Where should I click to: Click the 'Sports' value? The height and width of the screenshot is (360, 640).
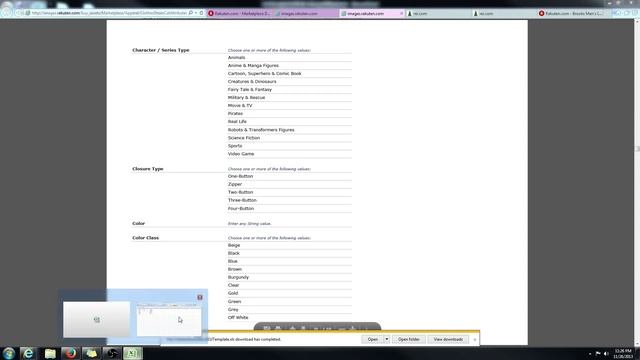pos(235,146)
